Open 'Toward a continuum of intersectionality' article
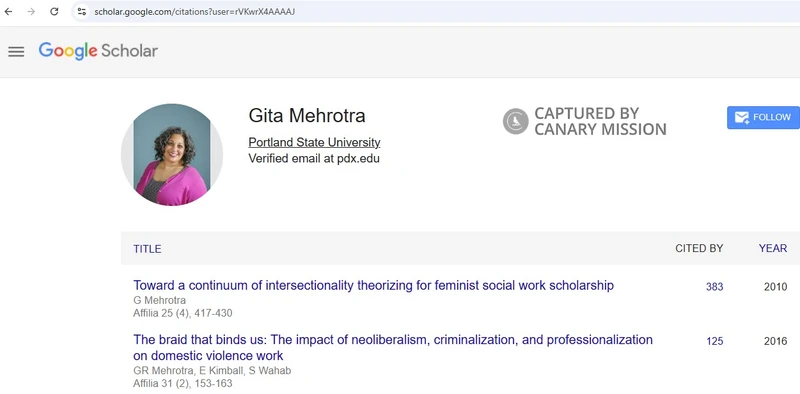 tap(373, 285)
